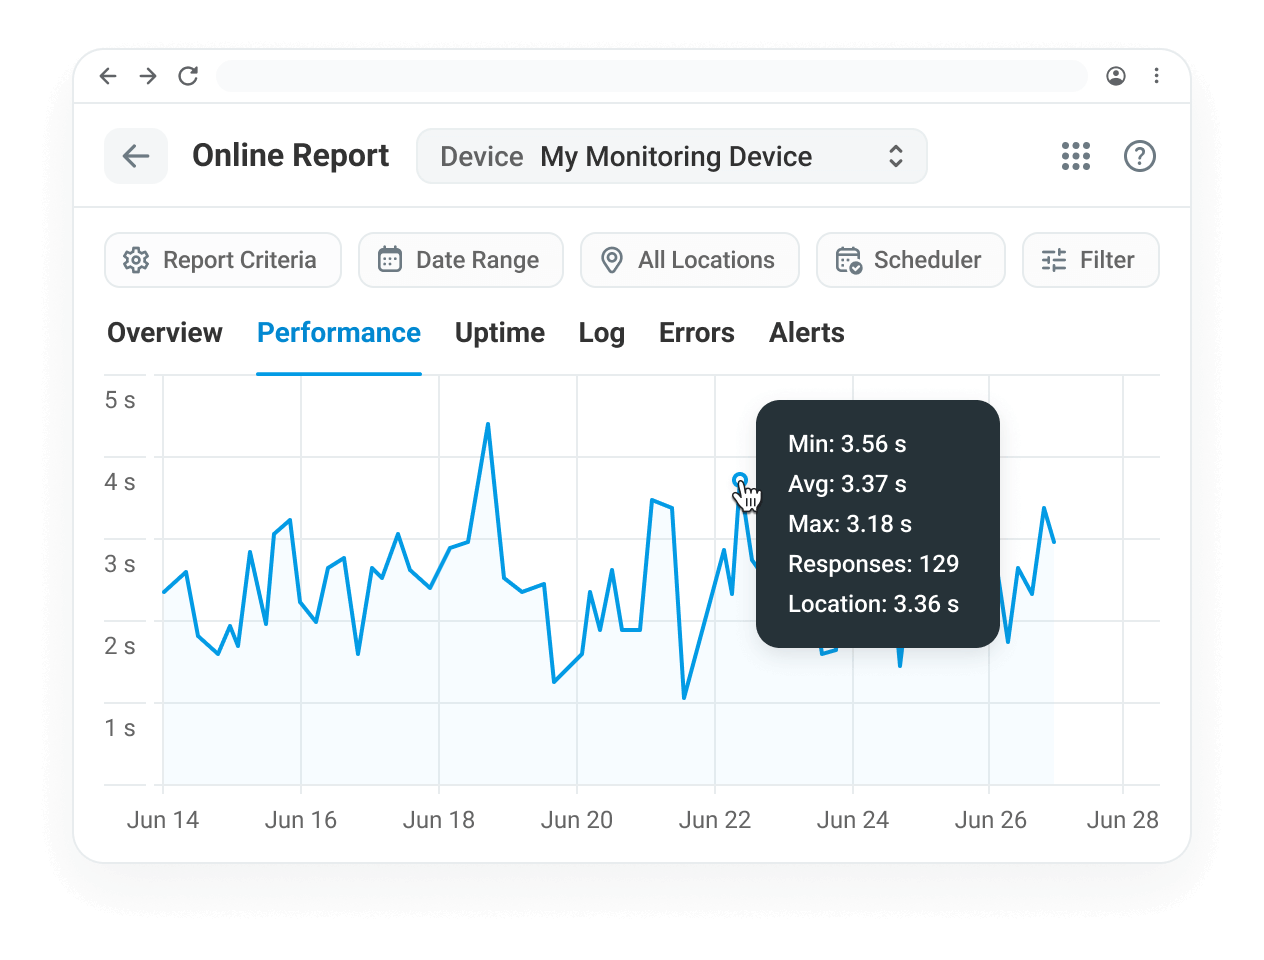
Task: Expand the Date Range picker
Action: pyautogui.click(x=460, y=259)
